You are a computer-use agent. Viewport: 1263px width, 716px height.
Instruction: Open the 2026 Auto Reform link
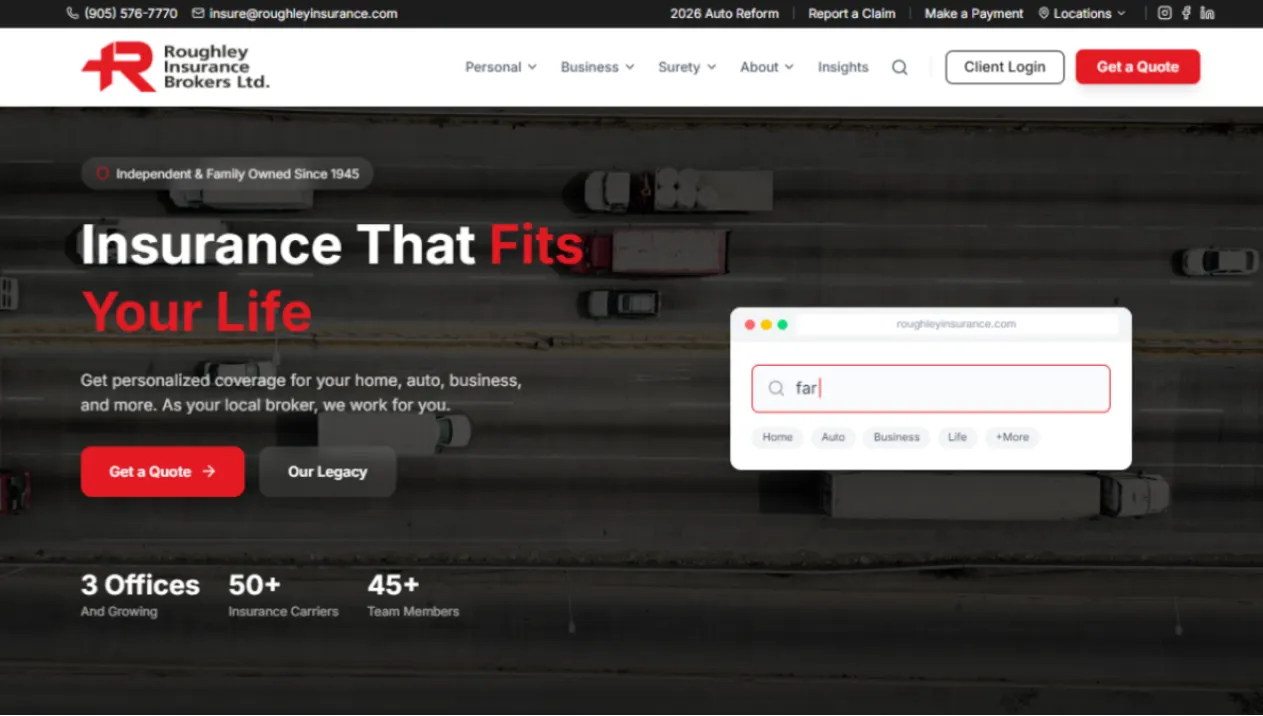[x=724, y=14]
